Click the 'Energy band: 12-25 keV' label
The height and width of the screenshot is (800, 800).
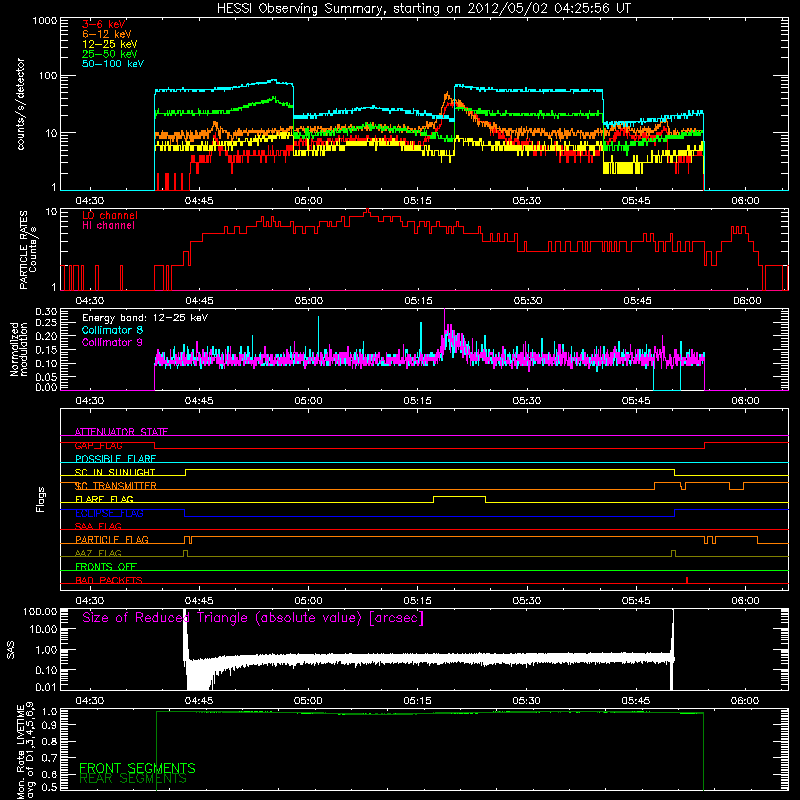pos(145,318)
